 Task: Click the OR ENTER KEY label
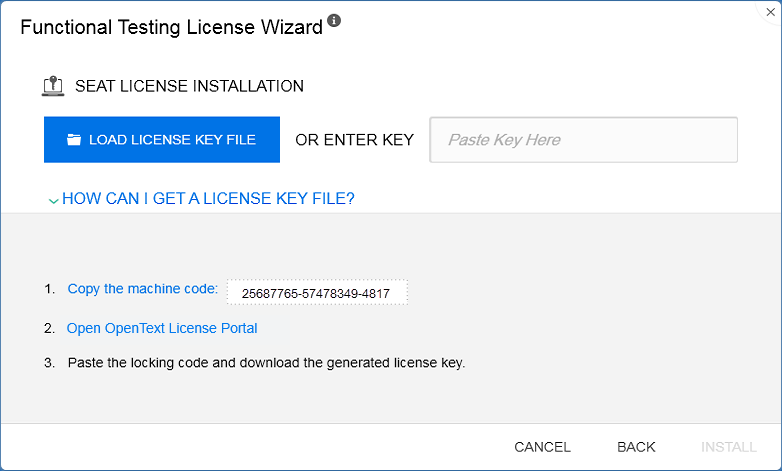point(354,140)
